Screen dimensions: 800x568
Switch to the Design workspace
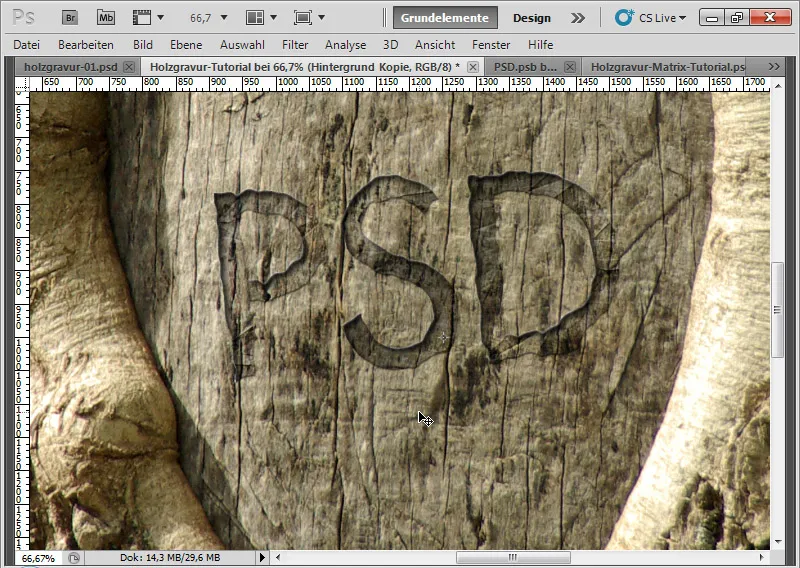coord(532,18)
